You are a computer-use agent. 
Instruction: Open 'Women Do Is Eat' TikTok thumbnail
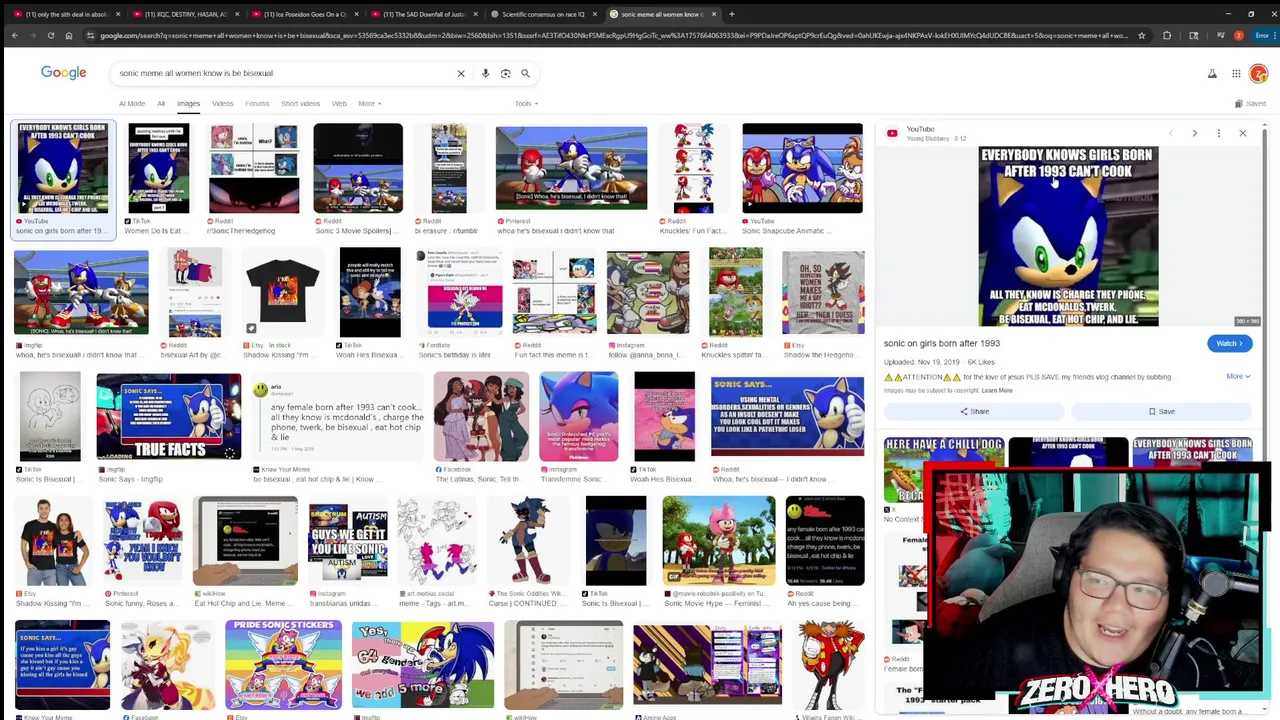tap(159, 168)
